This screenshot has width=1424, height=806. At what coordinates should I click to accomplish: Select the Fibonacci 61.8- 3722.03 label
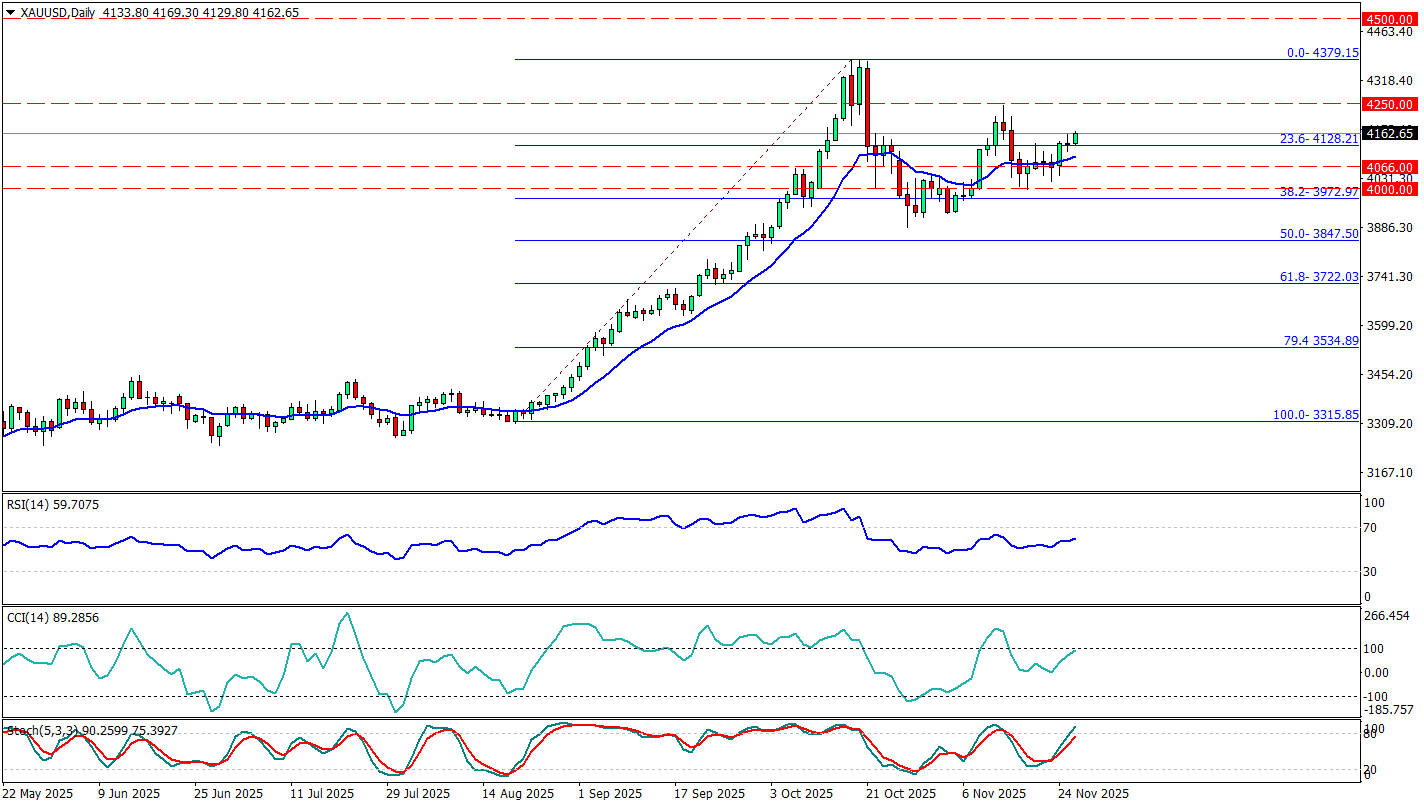(x=1319, y=276)
